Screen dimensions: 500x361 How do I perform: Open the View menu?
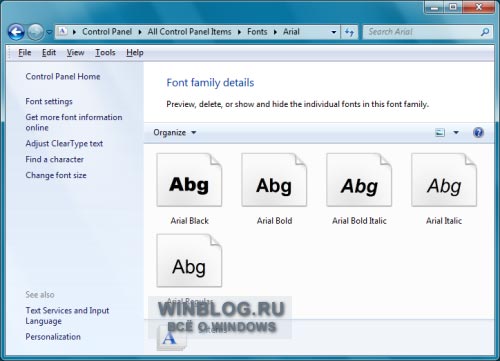click(x=75, y=53)
